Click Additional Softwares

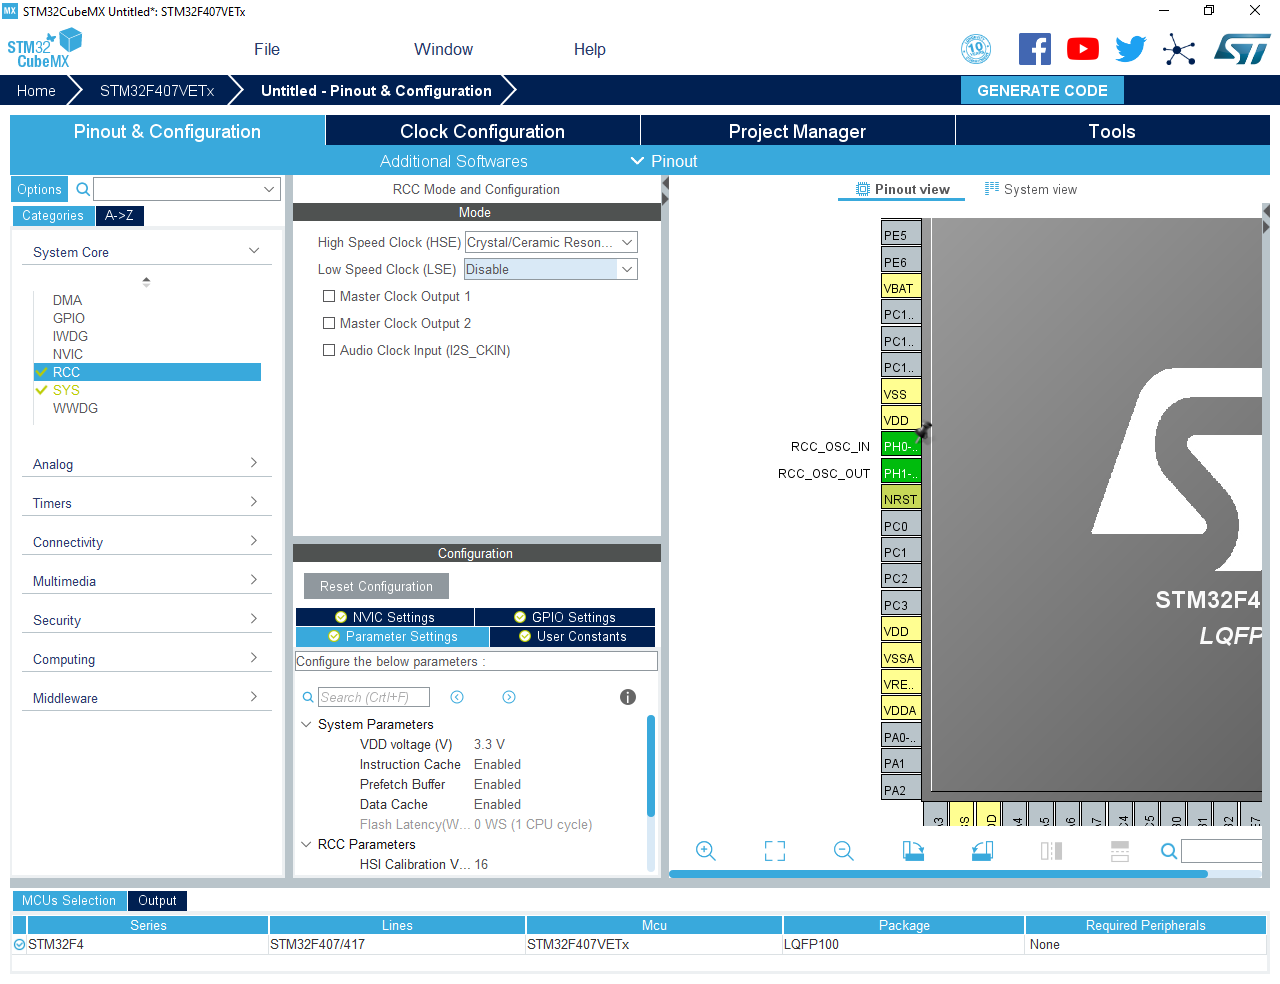tap(453, 161)
